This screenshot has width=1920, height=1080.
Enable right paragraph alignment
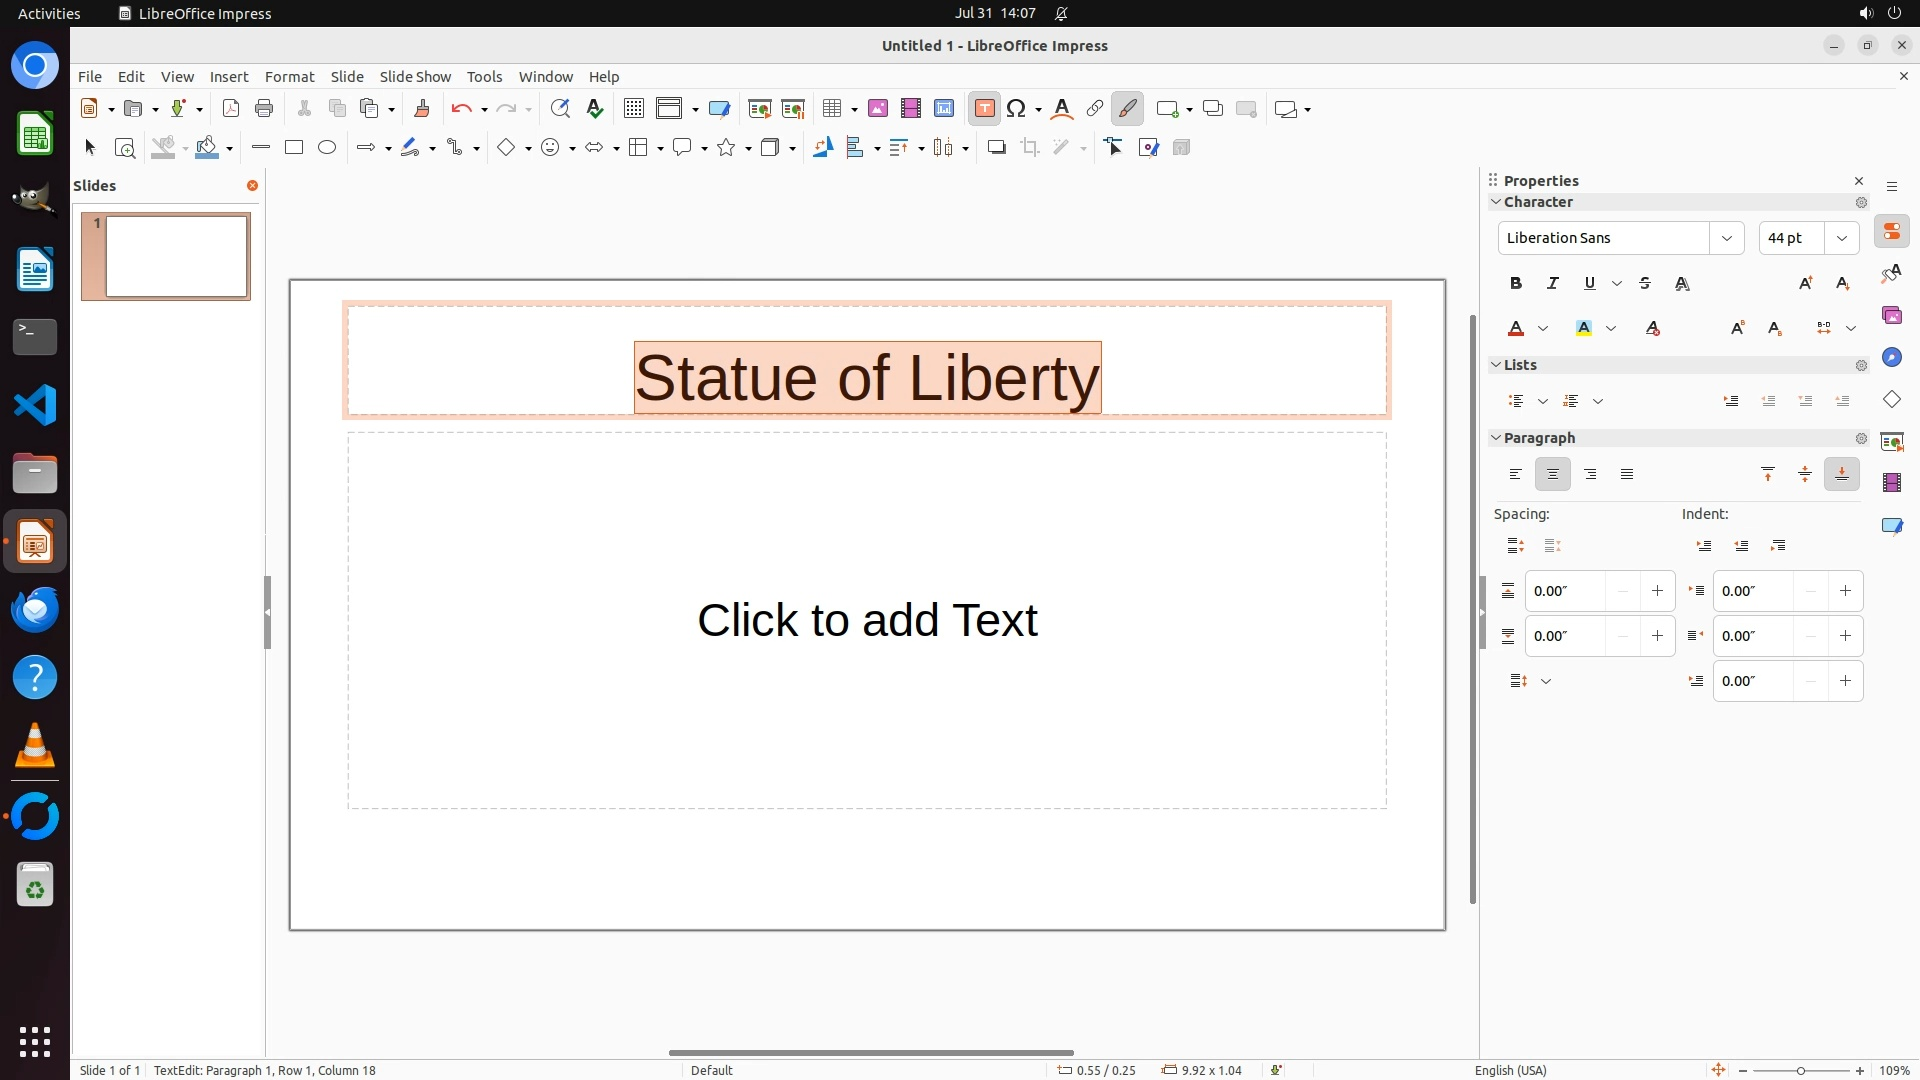1590,475
